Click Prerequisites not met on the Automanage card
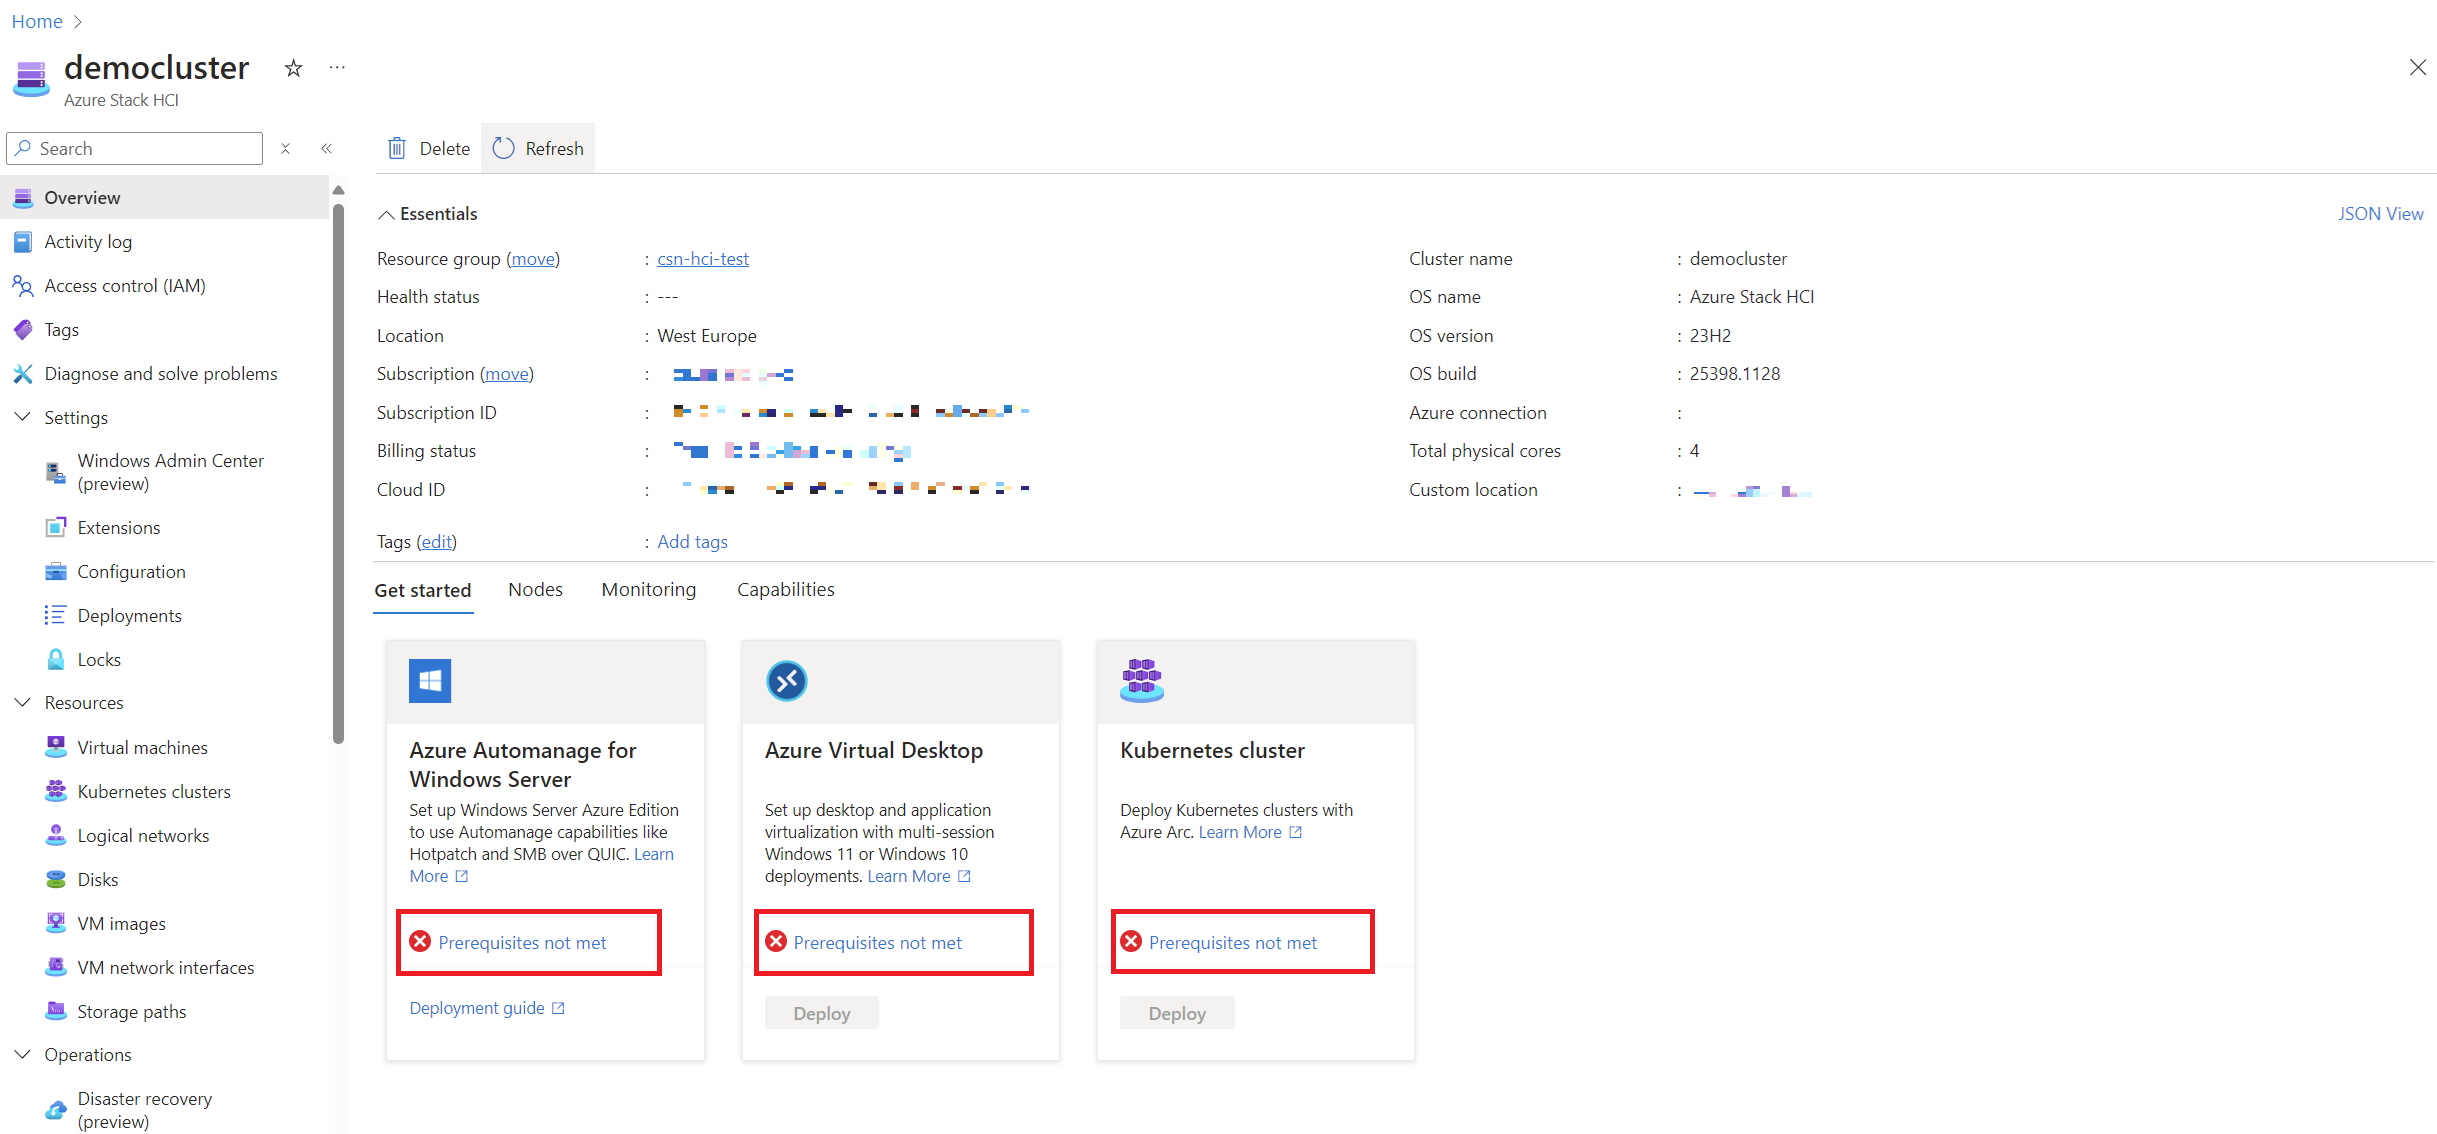The image size is (2437, 1134). (x=522, y=943)
